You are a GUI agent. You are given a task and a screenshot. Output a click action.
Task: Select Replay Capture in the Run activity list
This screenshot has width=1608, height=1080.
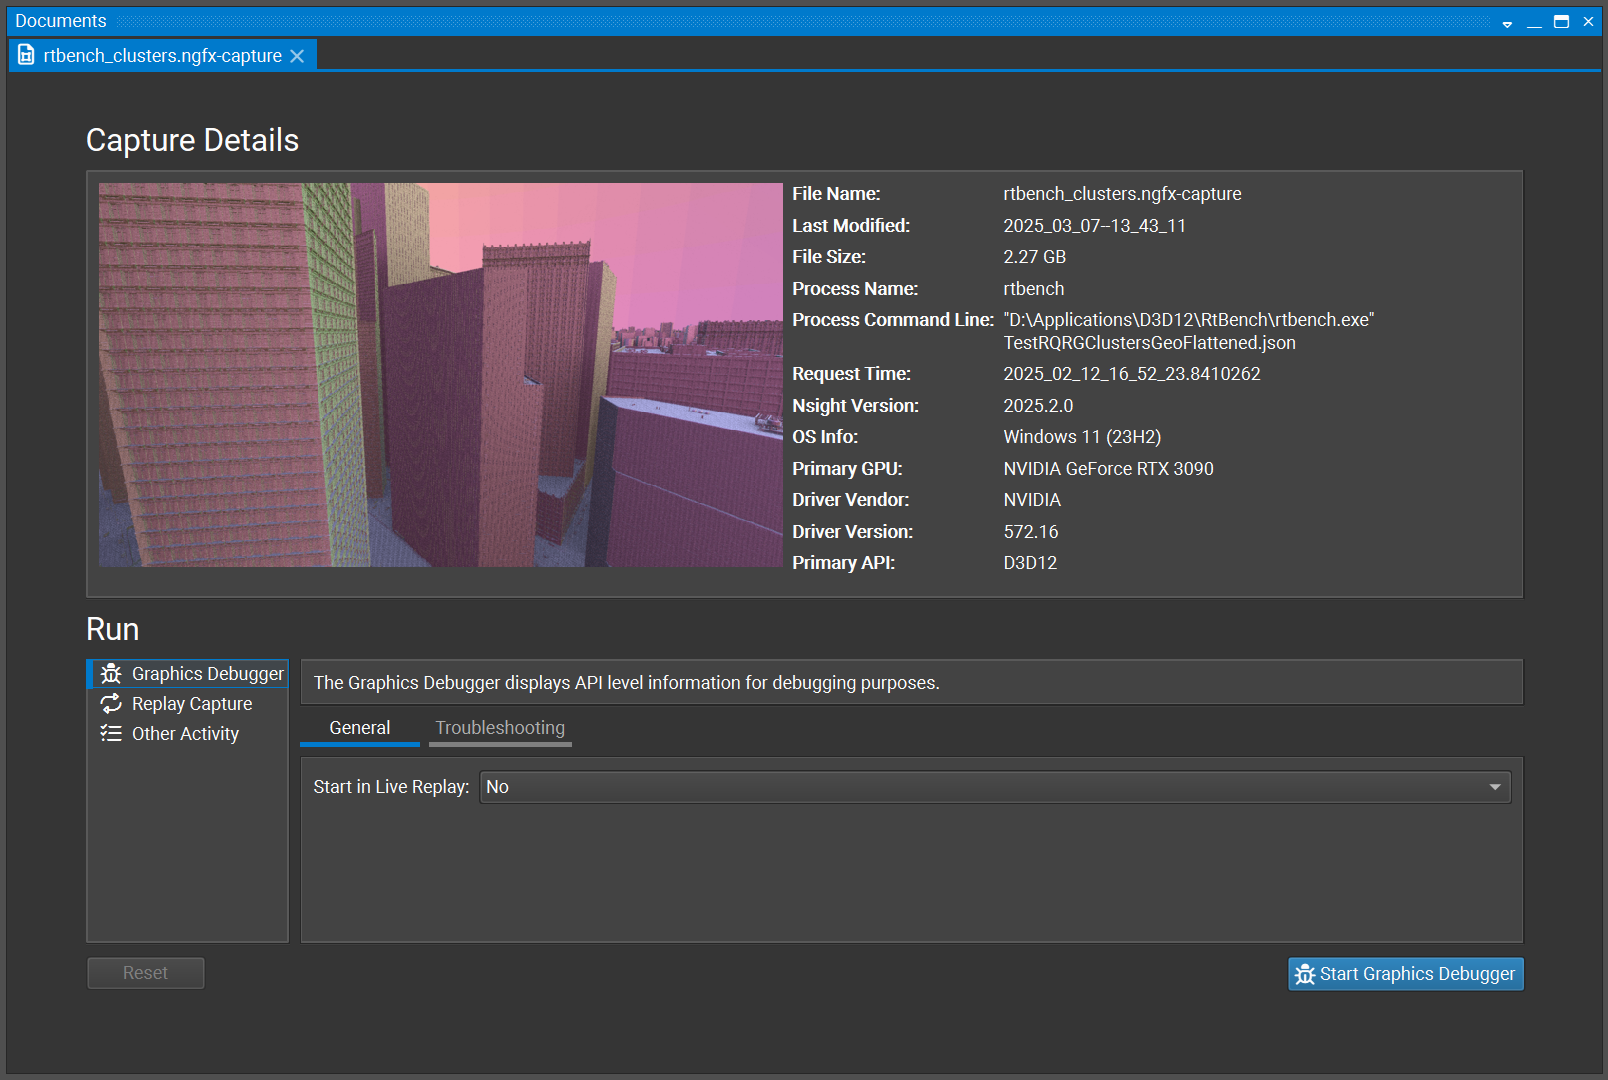(x=190, y=703)
